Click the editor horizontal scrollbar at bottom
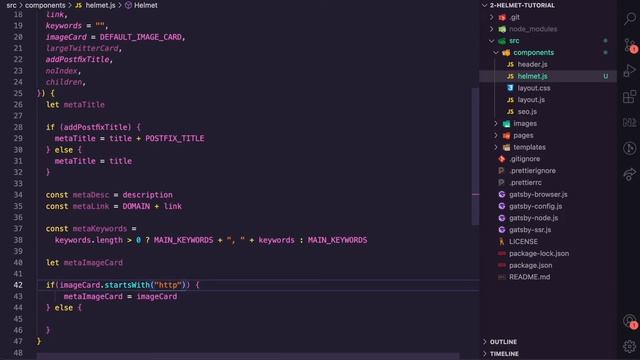 [248, 356]
